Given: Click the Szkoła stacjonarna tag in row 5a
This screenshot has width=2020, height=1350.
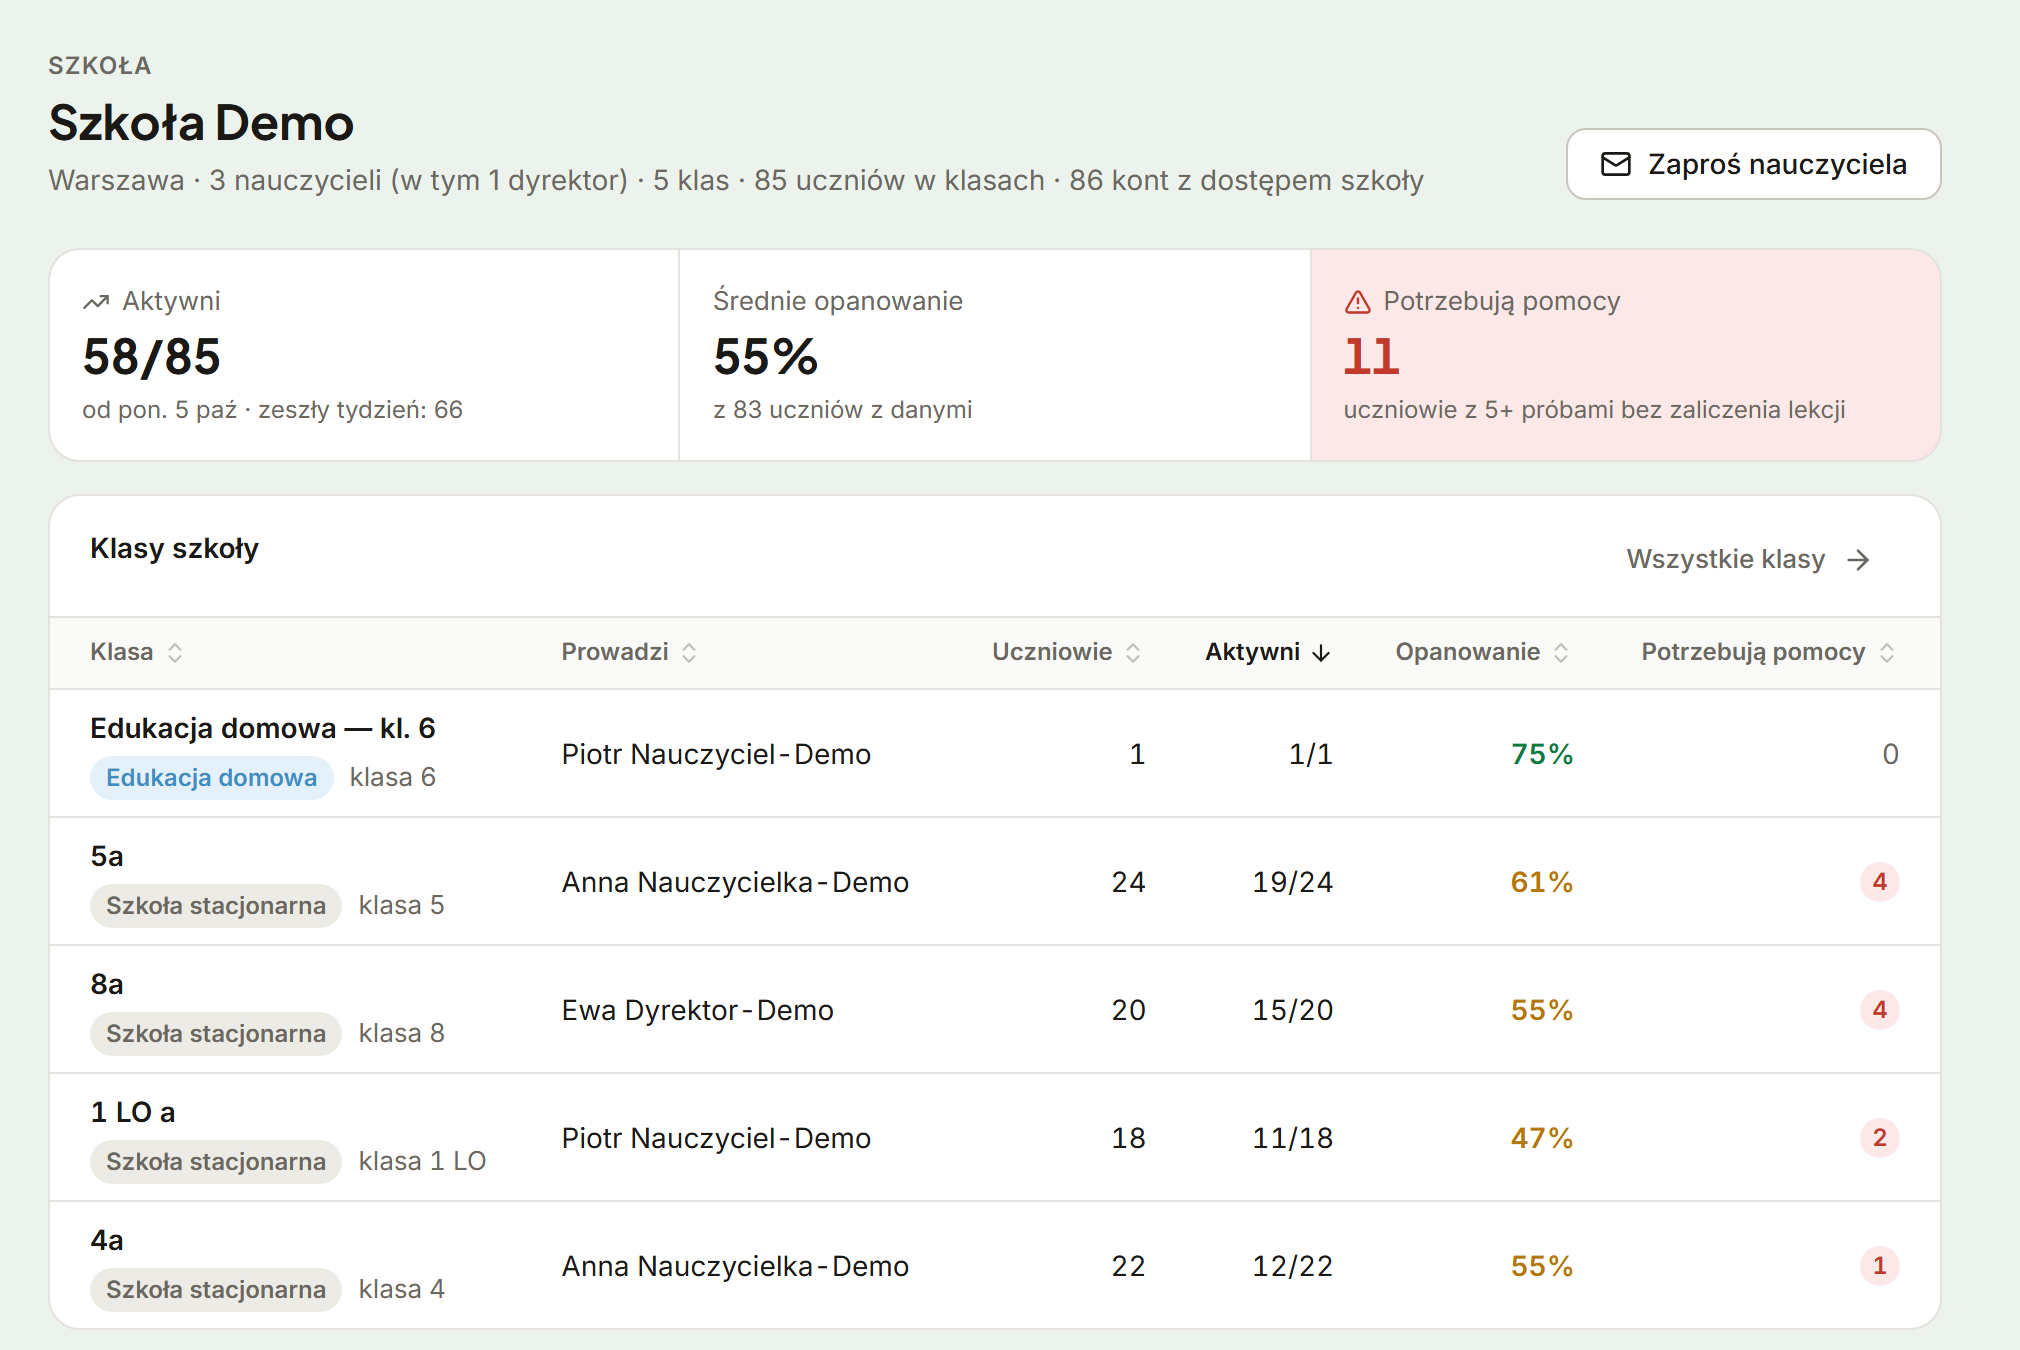Looking at the screenshot, I should pos(216,906).
